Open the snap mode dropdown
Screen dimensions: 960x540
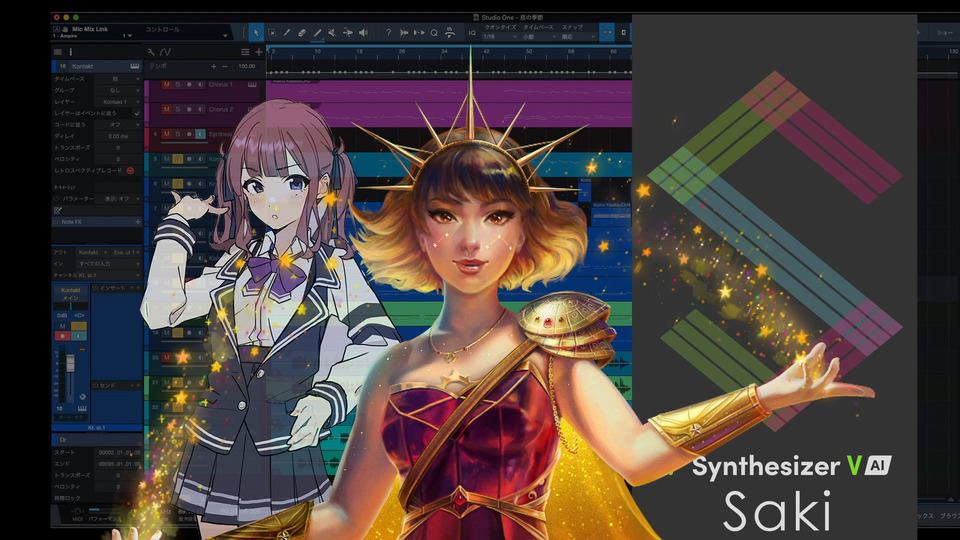tap(579, 37)
